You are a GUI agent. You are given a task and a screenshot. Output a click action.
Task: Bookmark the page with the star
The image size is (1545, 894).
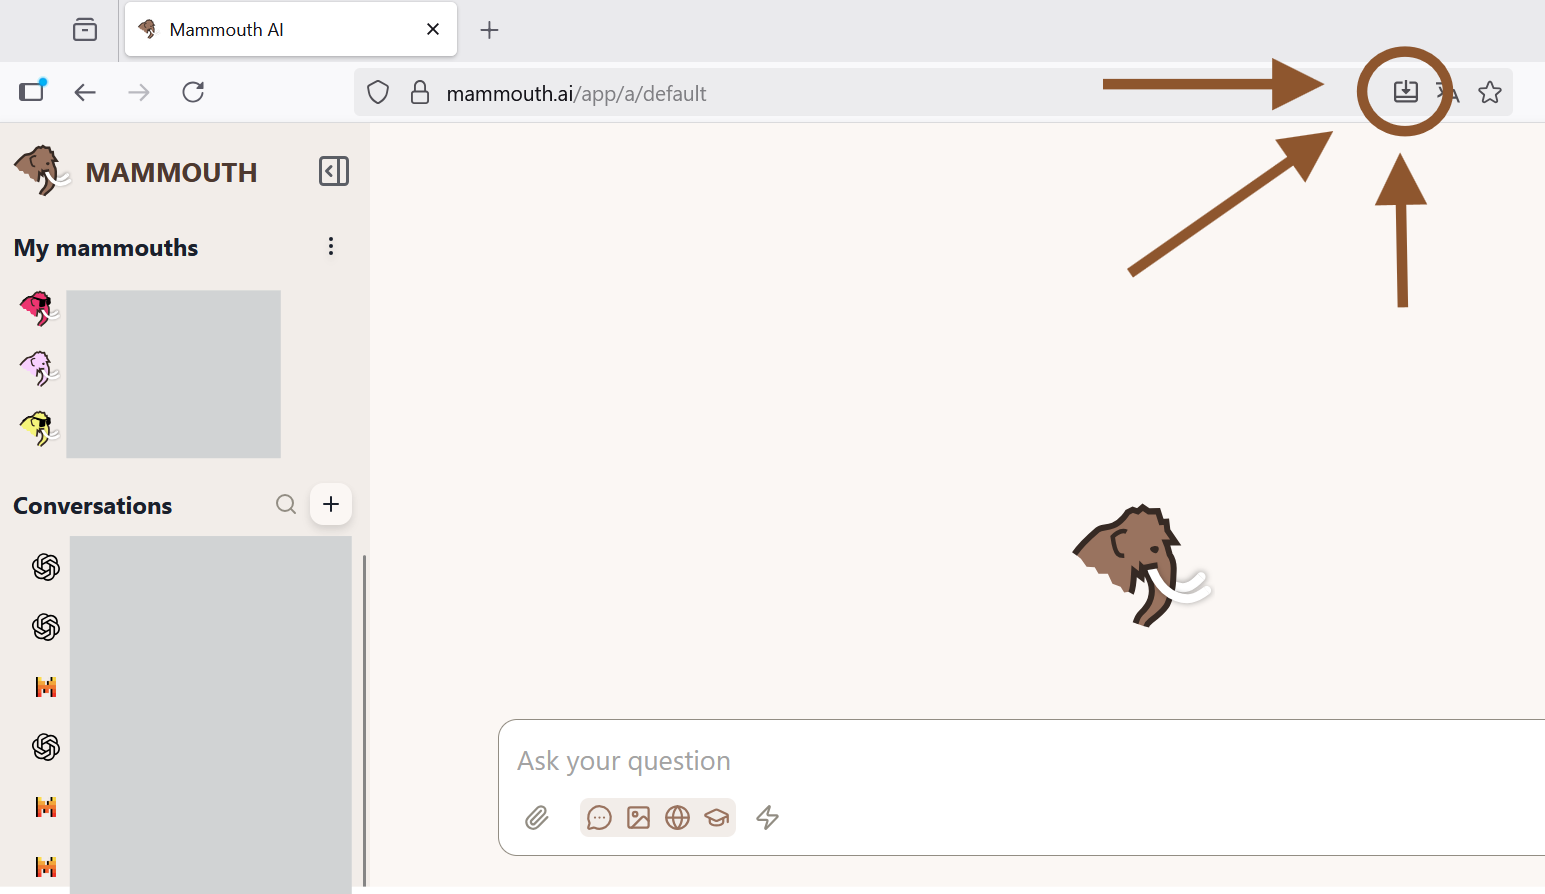tap(1490, 91)
